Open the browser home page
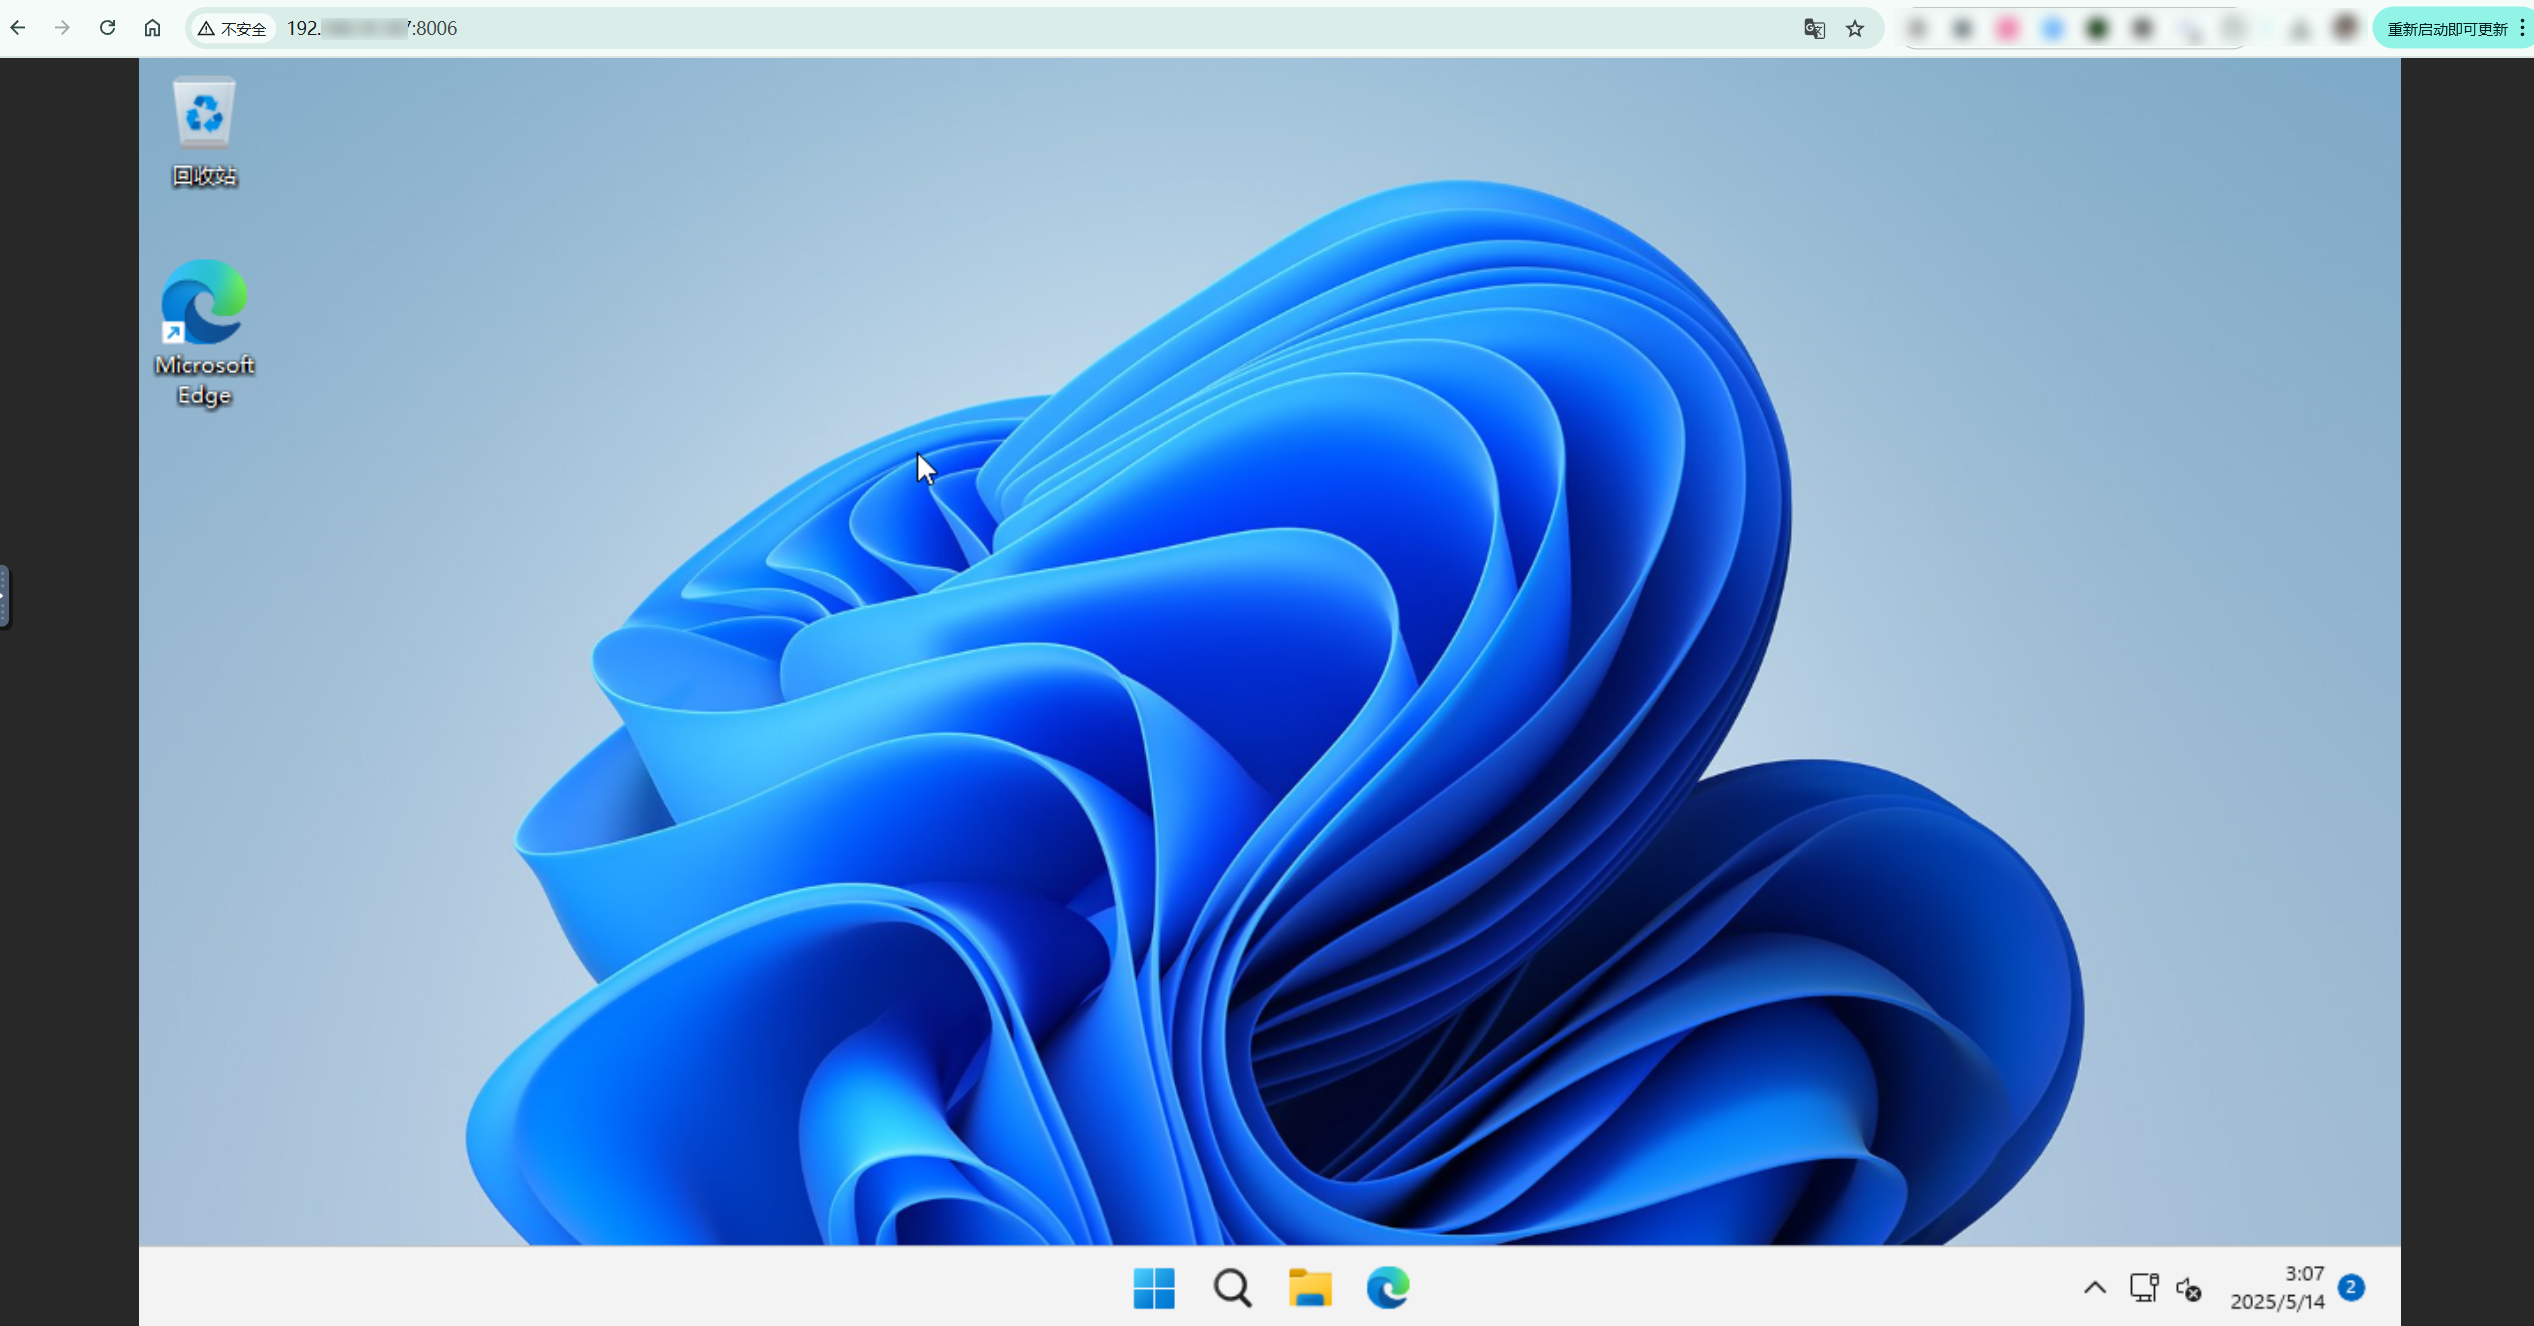 click(152, 28)
